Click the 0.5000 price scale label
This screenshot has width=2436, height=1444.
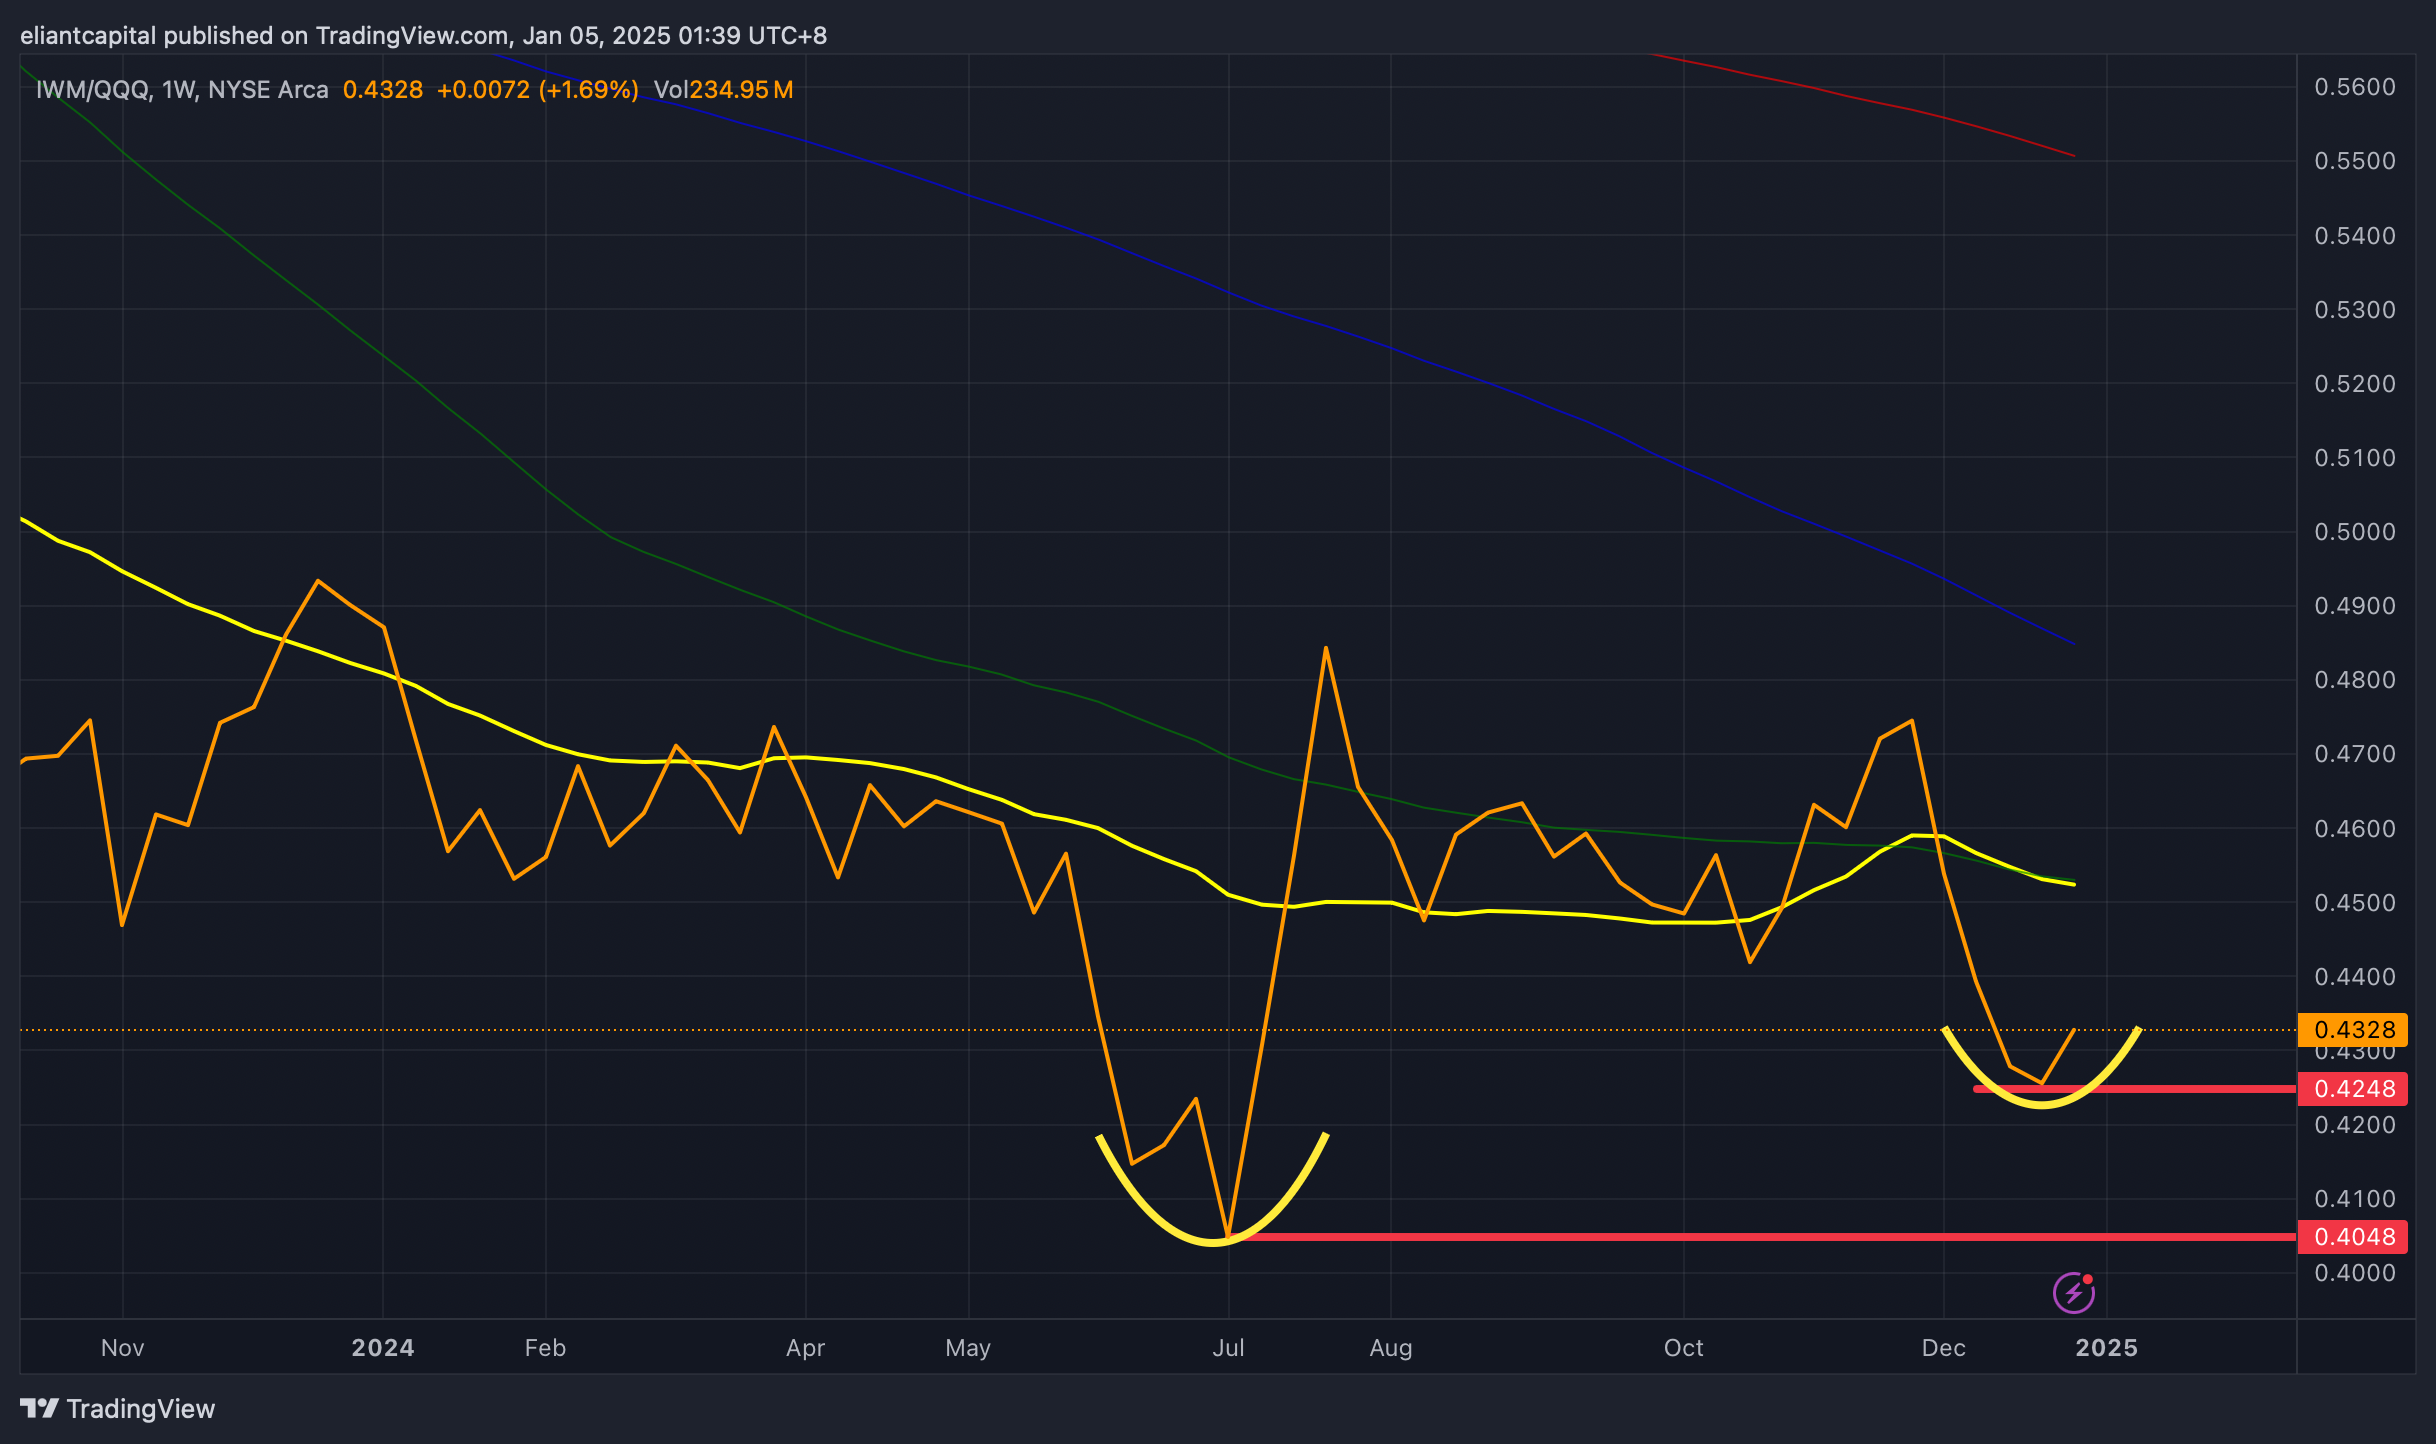(2354, 532)
